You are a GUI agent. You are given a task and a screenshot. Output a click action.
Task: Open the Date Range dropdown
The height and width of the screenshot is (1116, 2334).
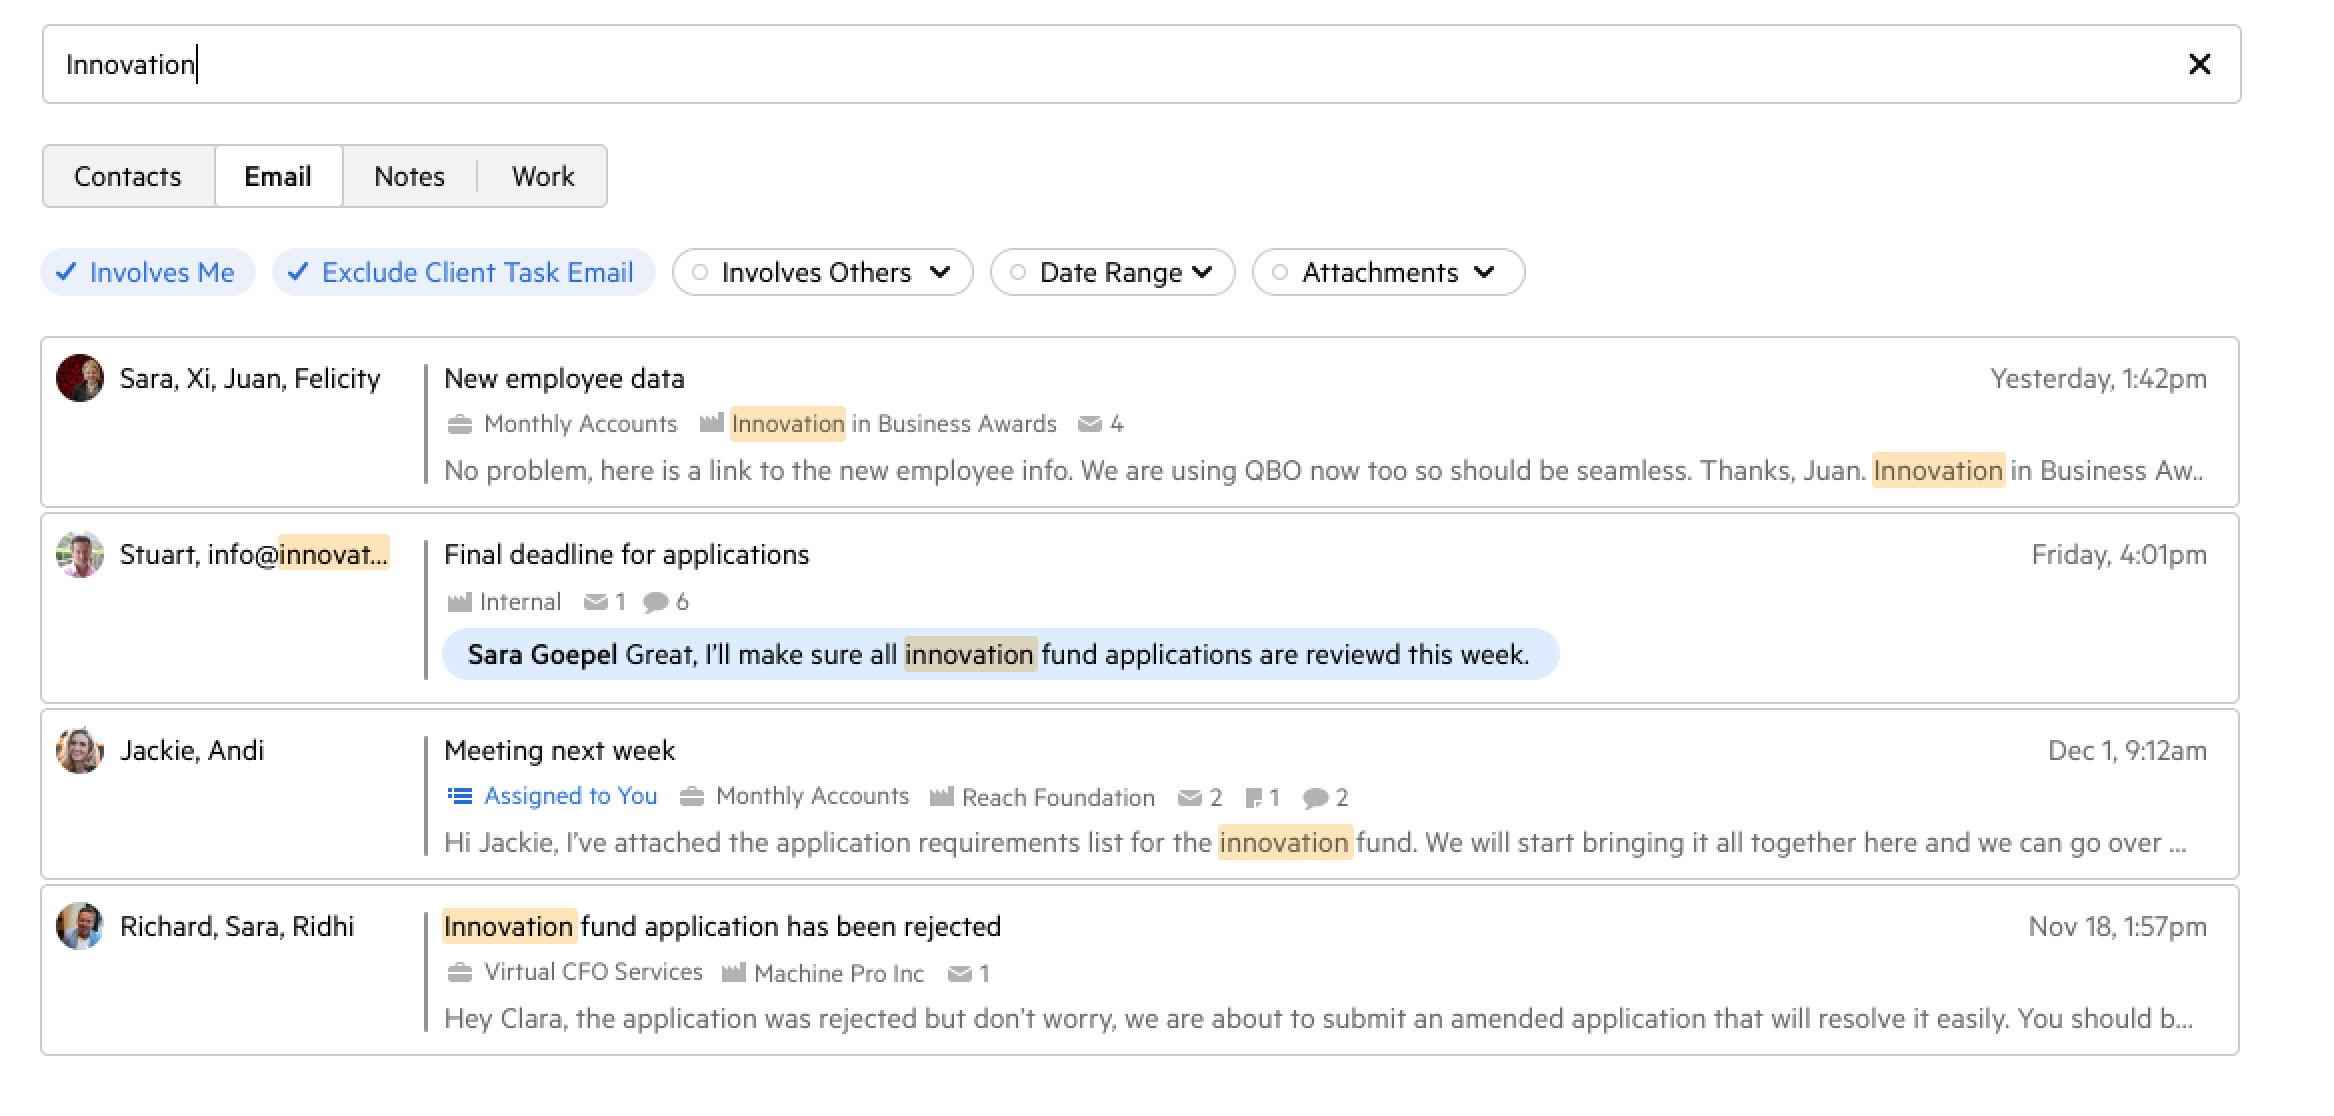[1112, 273]
